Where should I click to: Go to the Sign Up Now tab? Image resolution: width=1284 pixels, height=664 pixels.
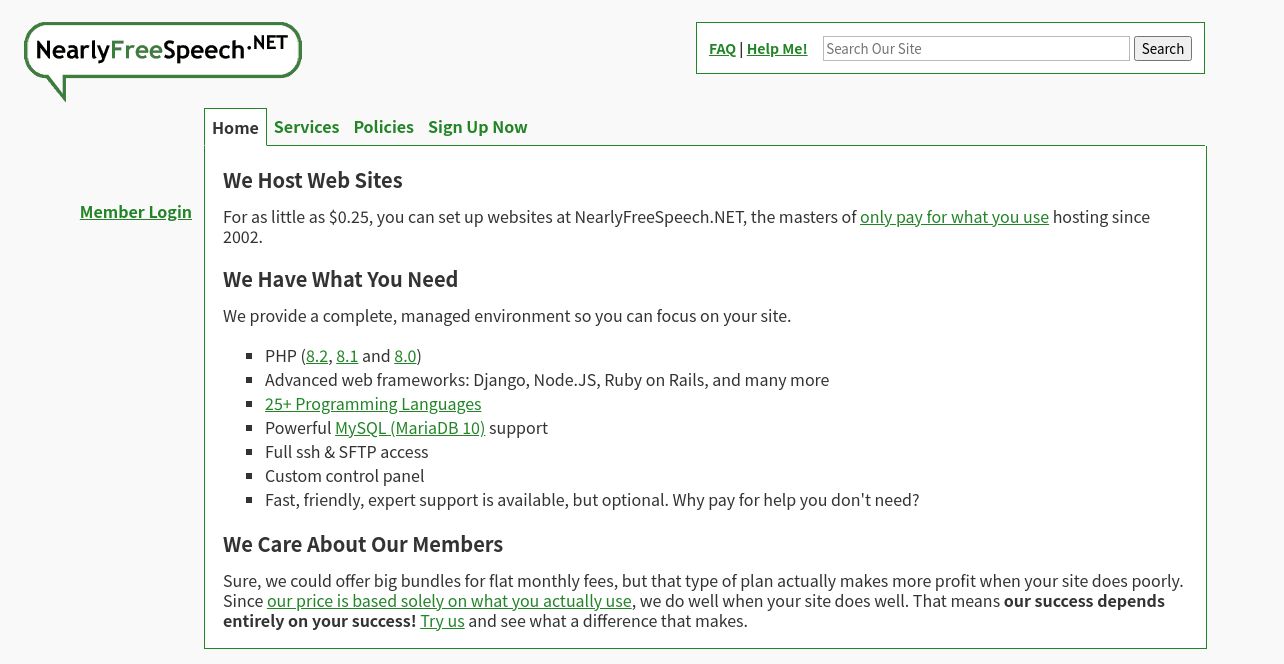point(478,127)
